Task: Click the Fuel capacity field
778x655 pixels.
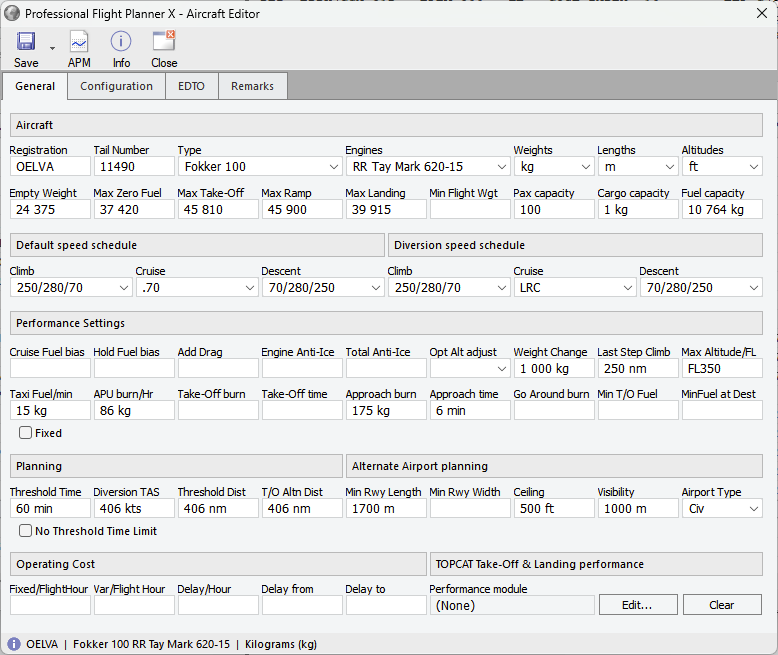Action: pyautogui.click(x=722, y=209)
